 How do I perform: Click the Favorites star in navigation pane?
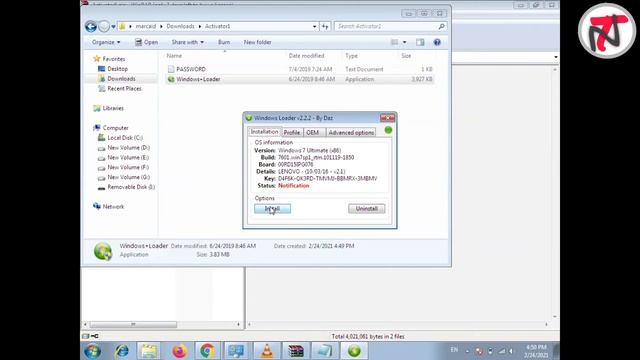click(x=97, y=59)
